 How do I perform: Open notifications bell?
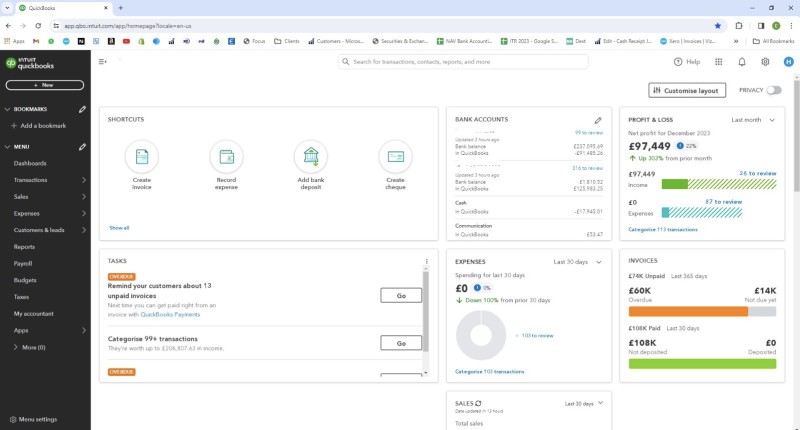pyautogui.click(x=742, y=62)
